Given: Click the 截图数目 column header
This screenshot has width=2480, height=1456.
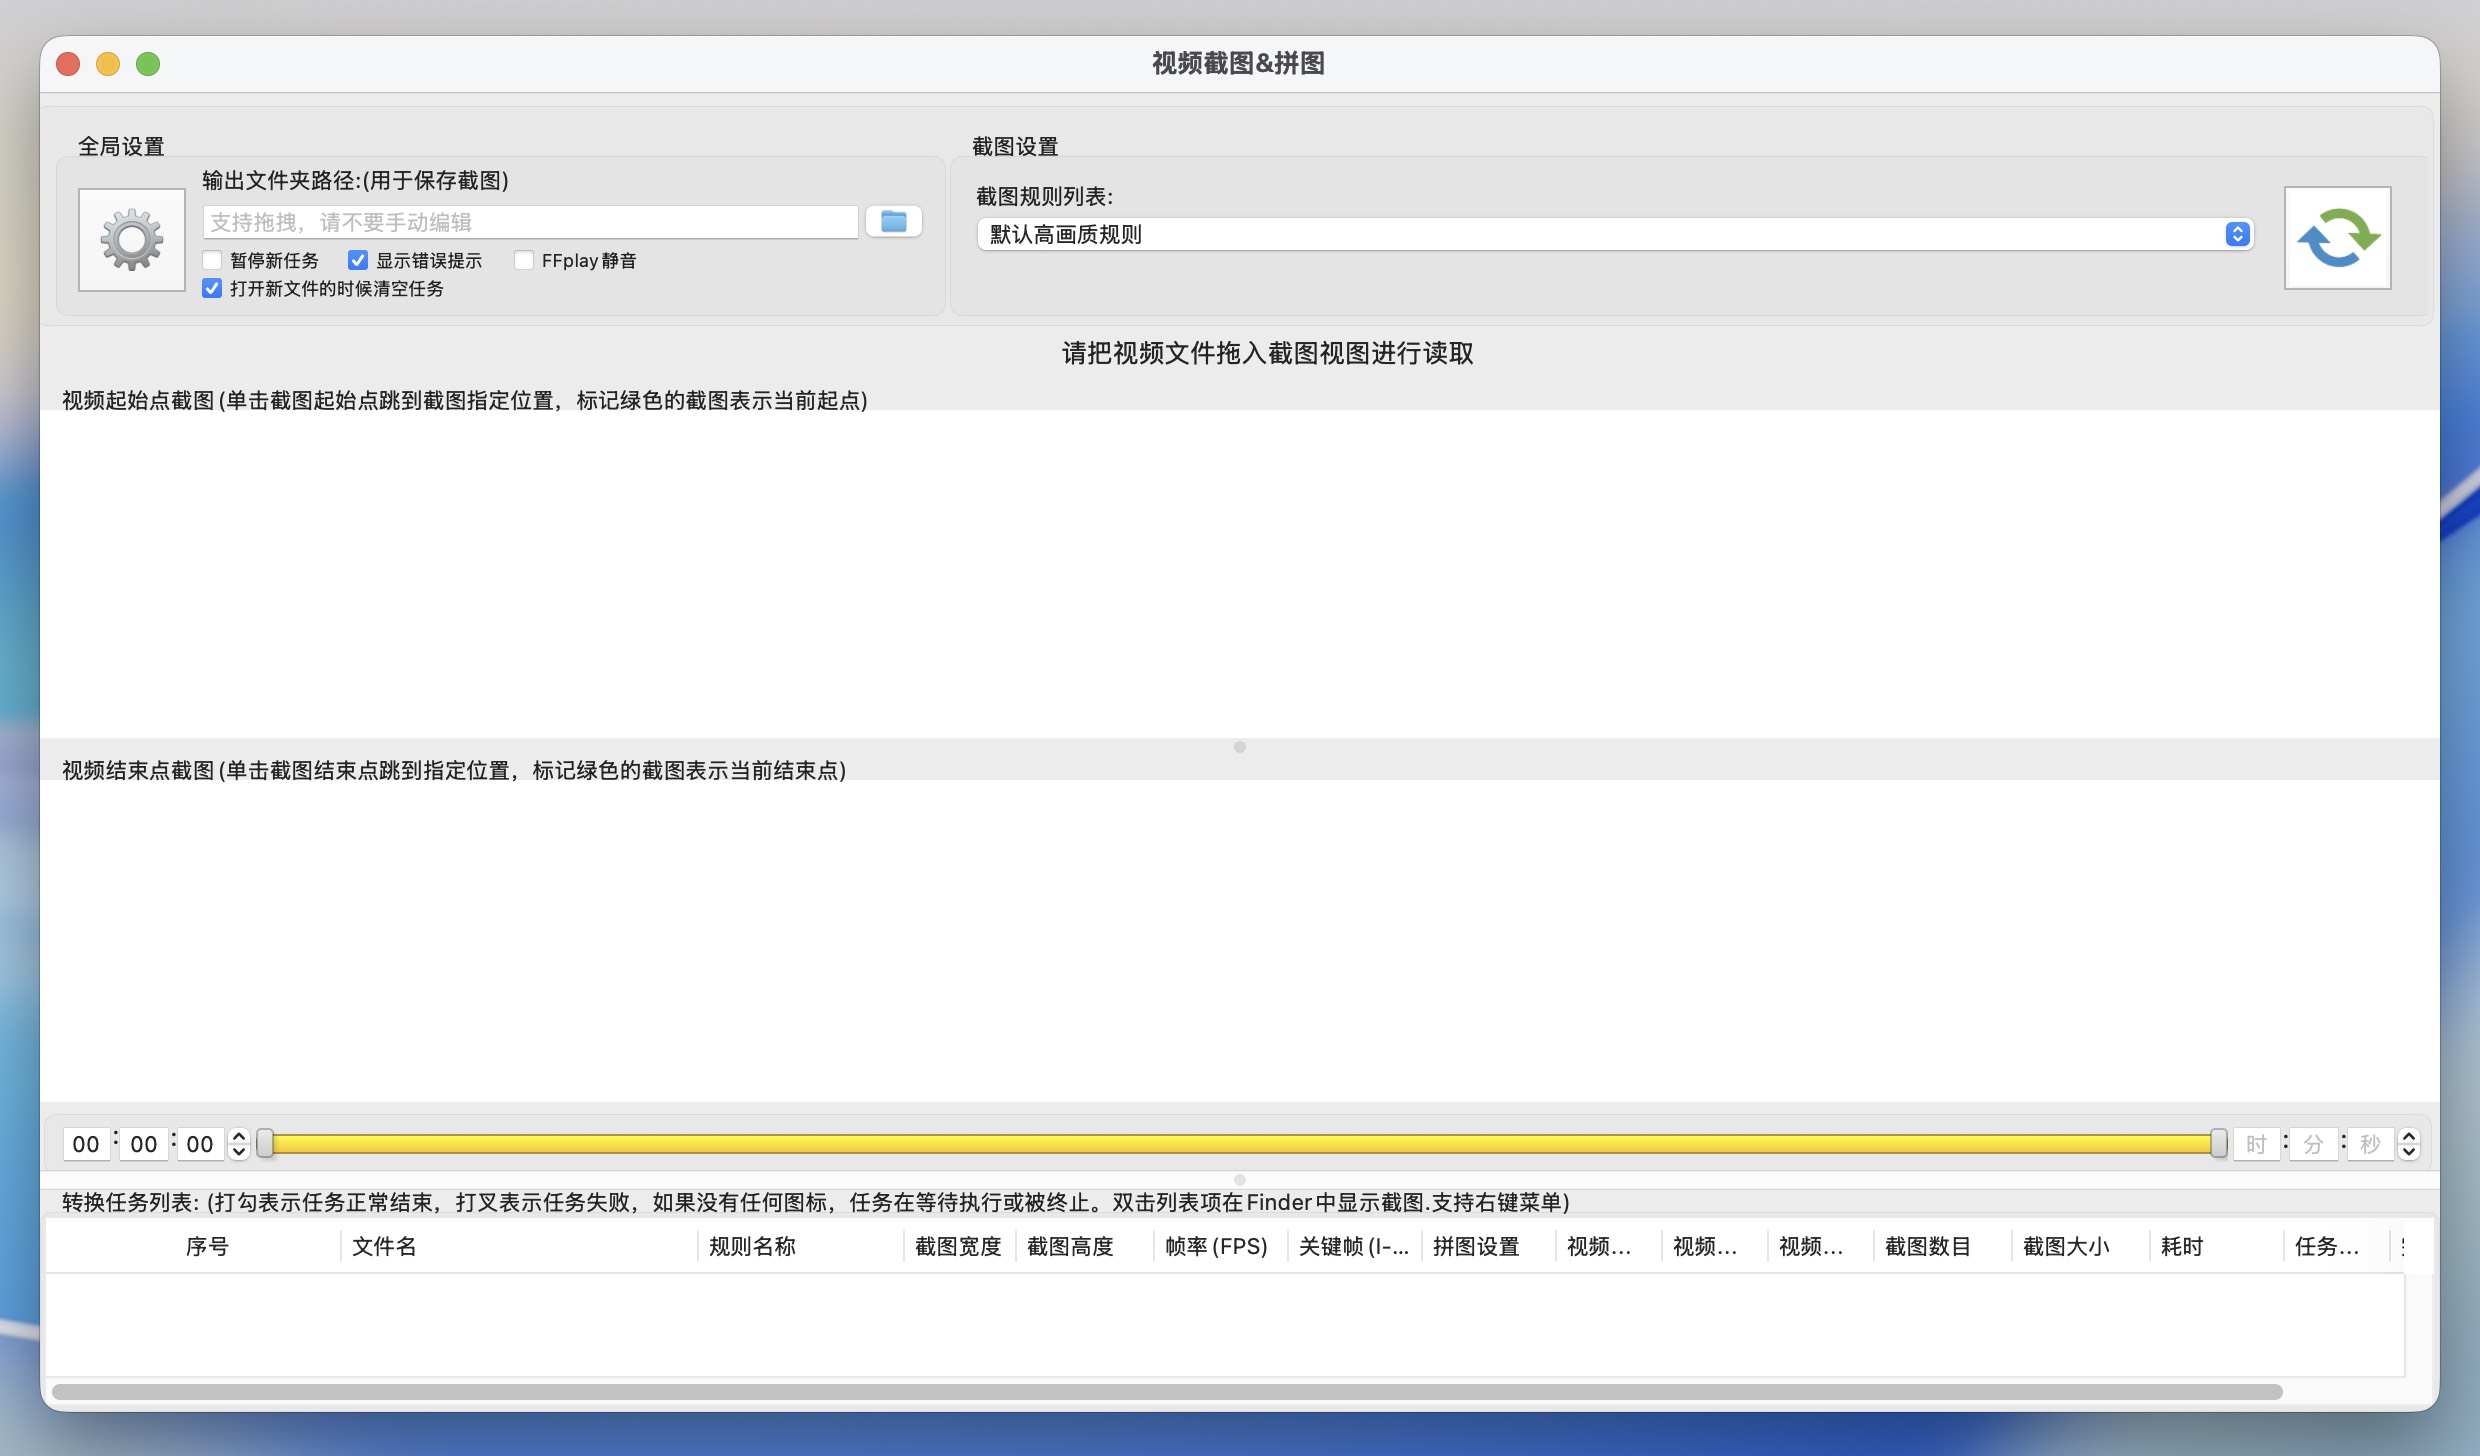Looking at the screenshot, I should click(x=1927, y=1246).
